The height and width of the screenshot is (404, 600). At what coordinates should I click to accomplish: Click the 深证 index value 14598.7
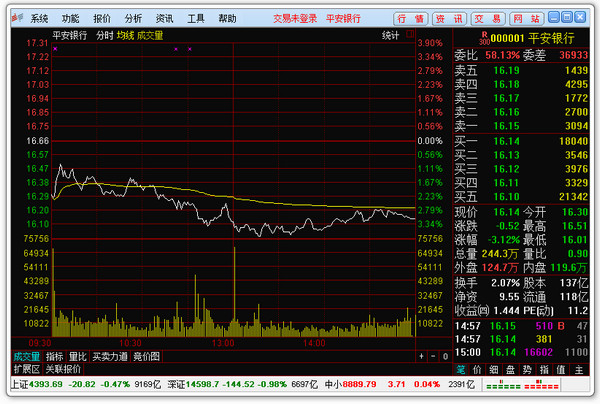pos(202,384)
